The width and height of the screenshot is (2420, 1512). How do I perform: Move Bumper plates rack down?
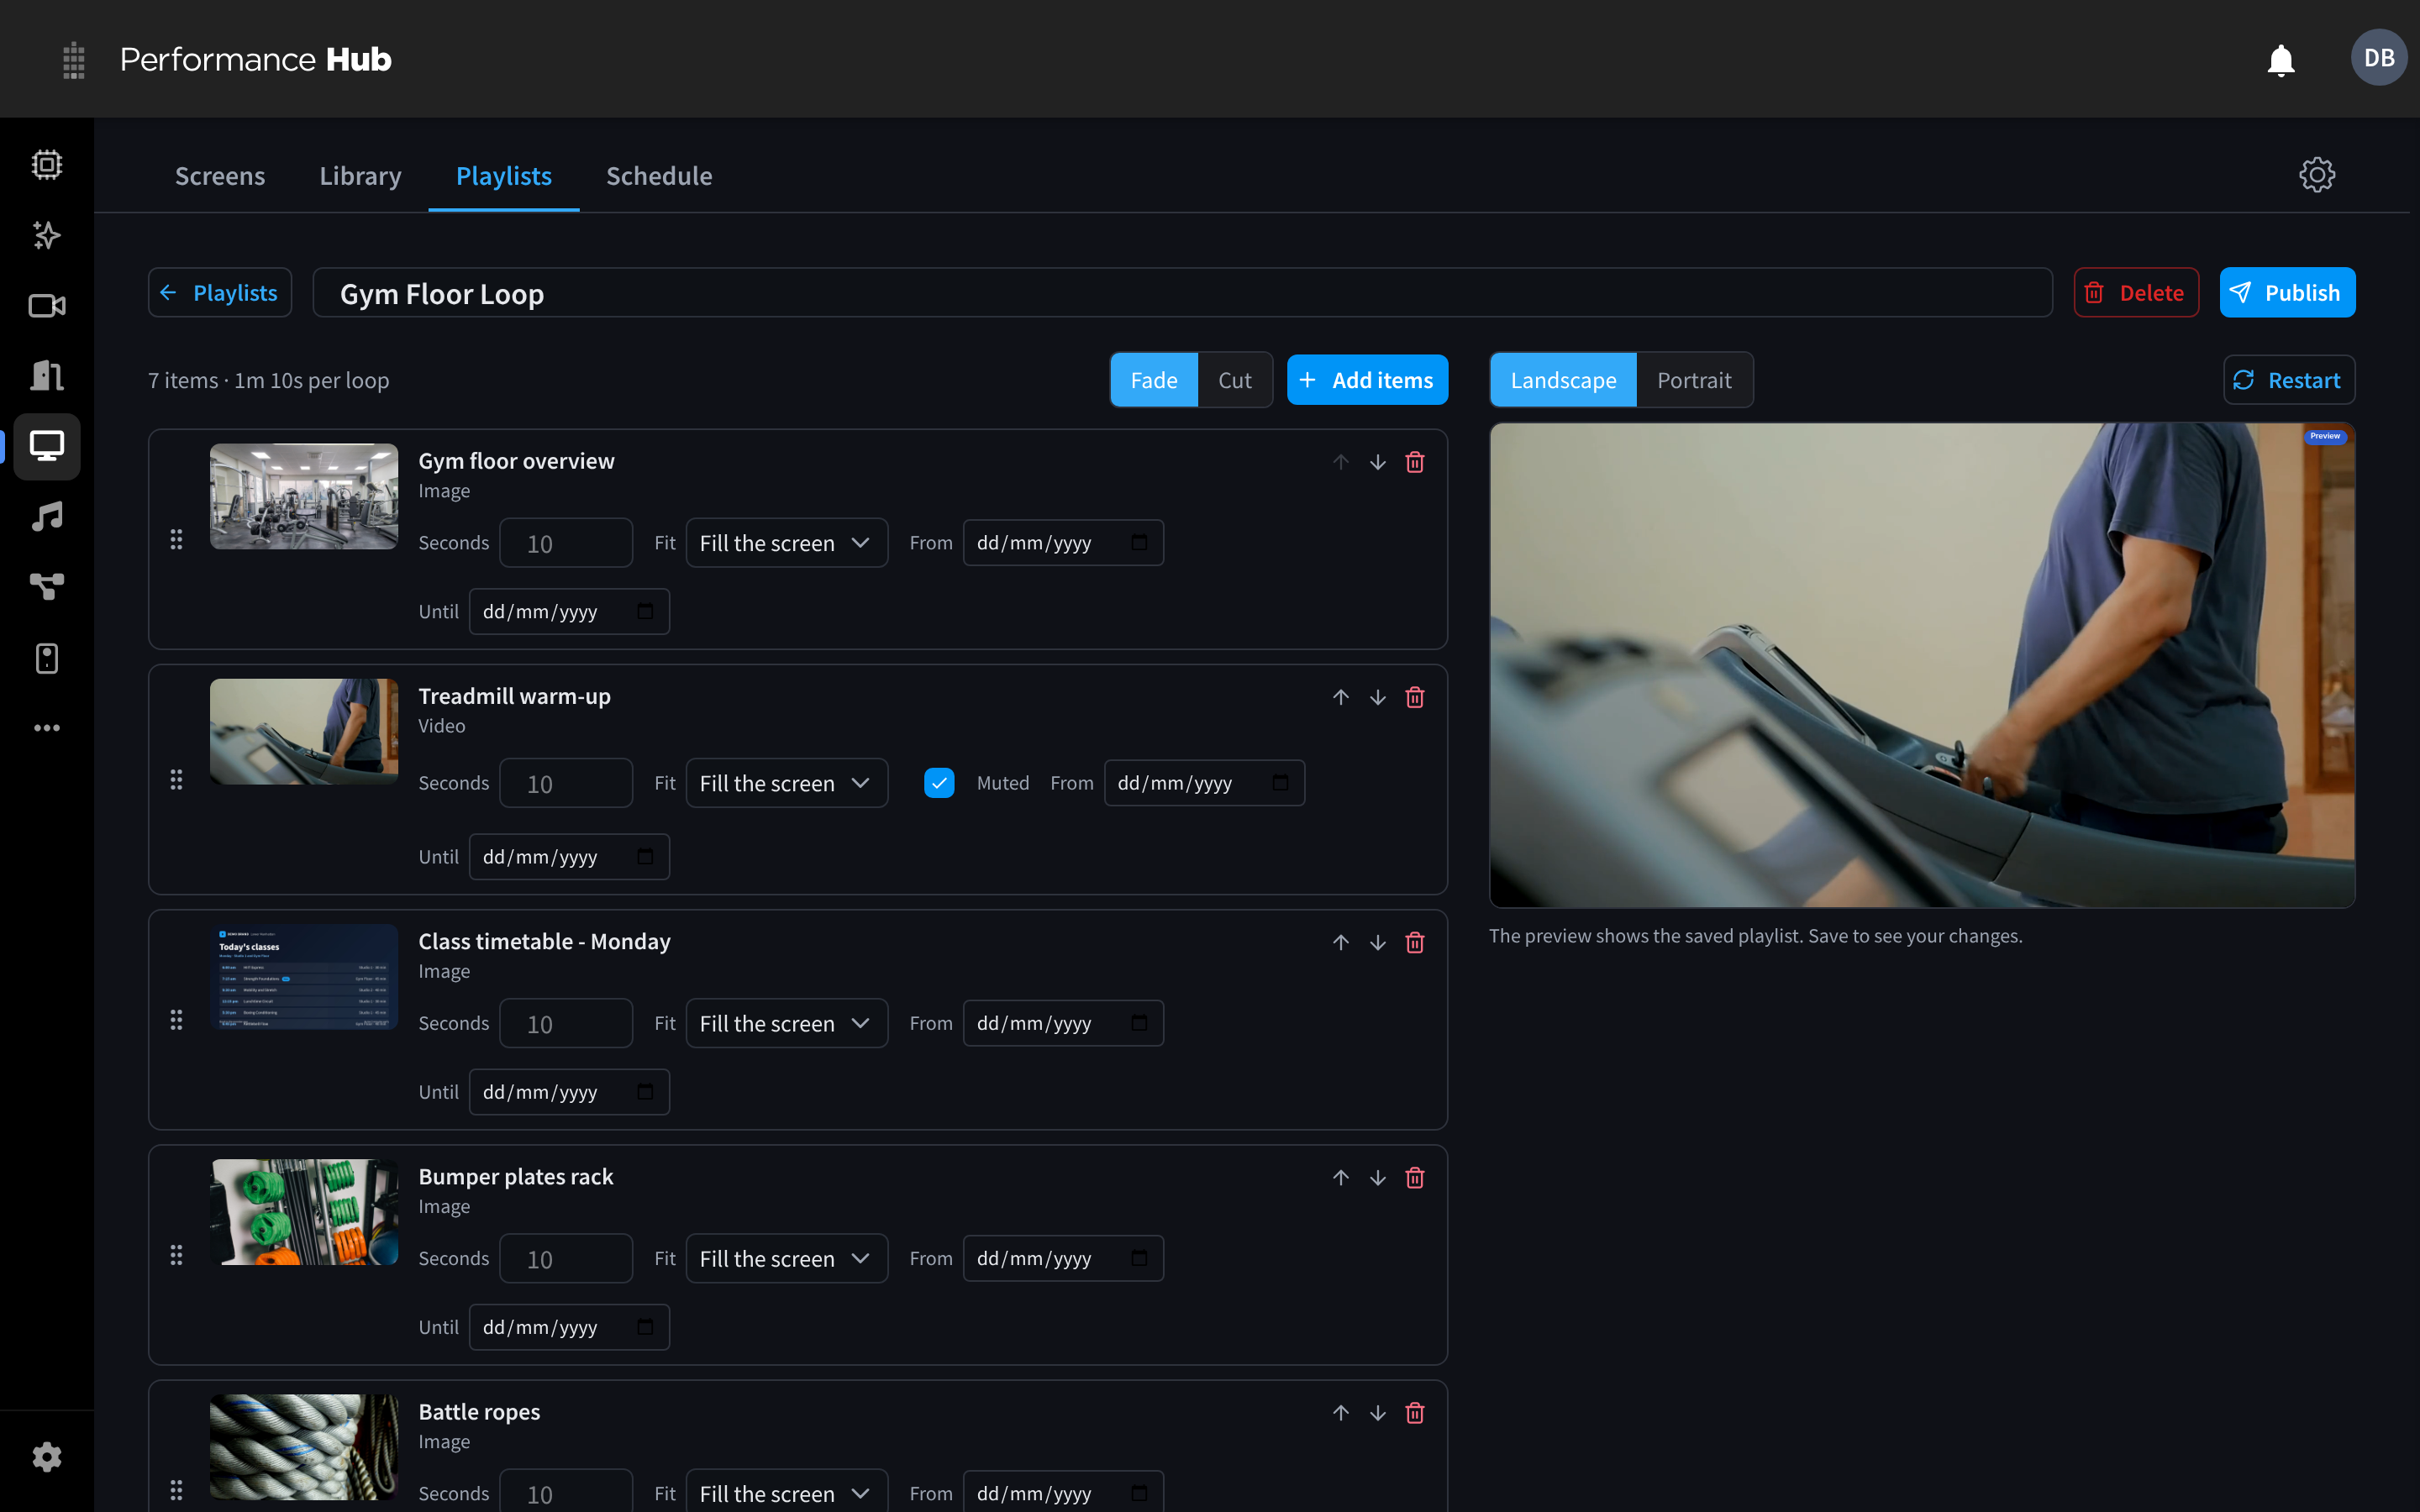(x=1377, y=1177)
